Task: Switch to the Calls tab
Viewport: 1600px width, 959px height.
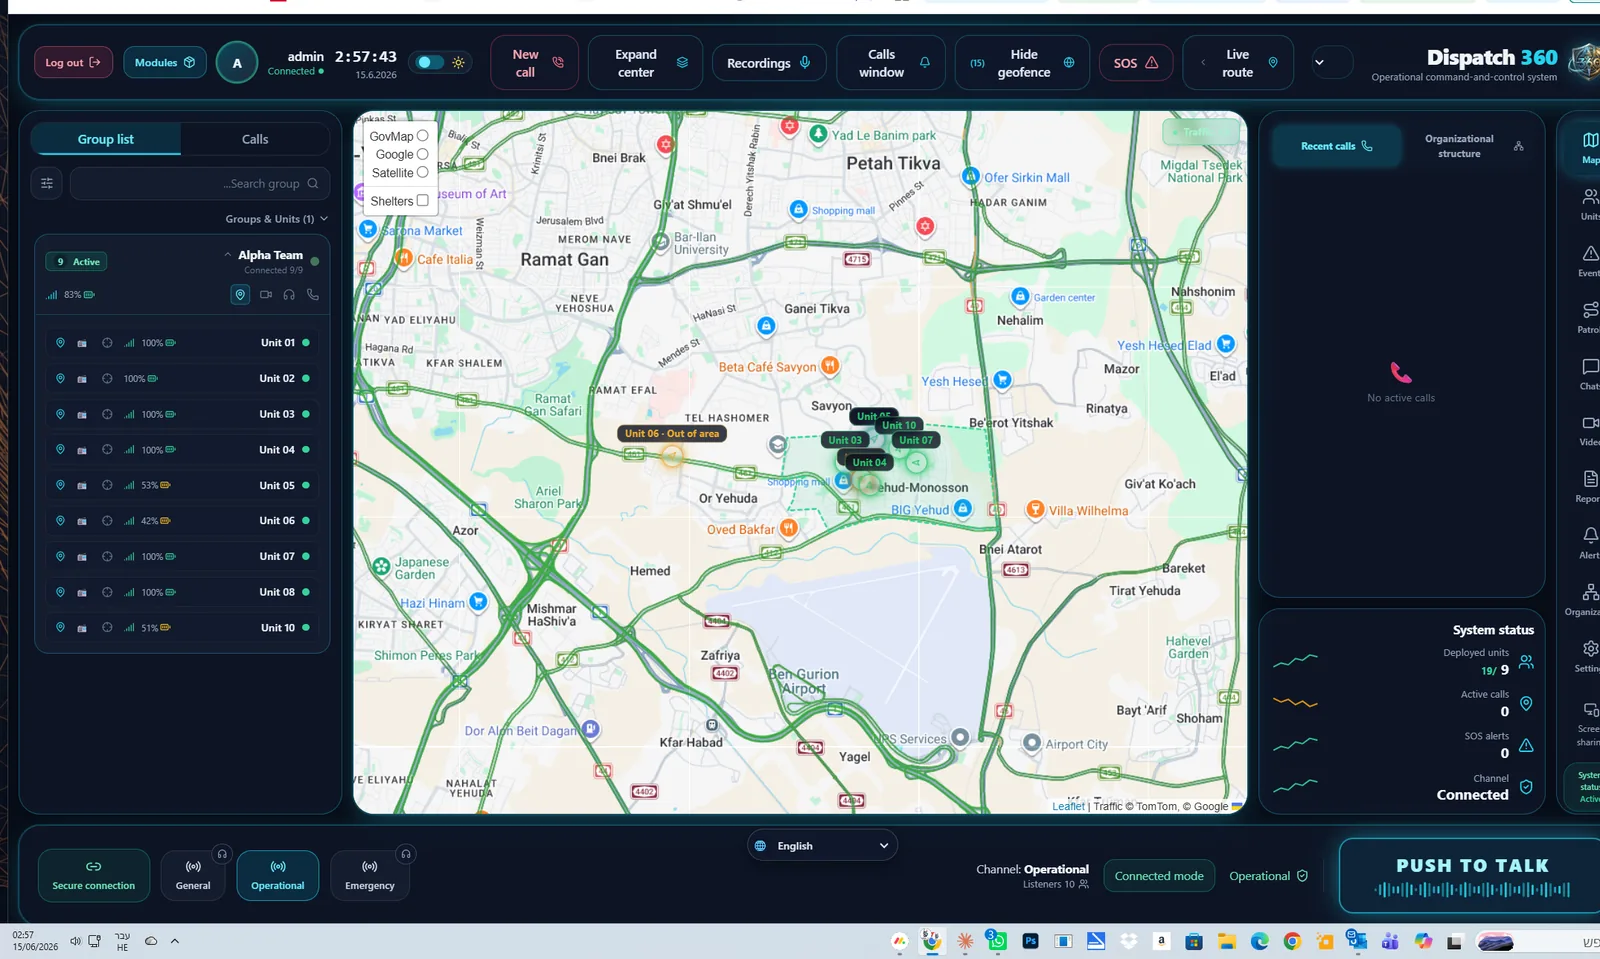Action: (255, 139)
